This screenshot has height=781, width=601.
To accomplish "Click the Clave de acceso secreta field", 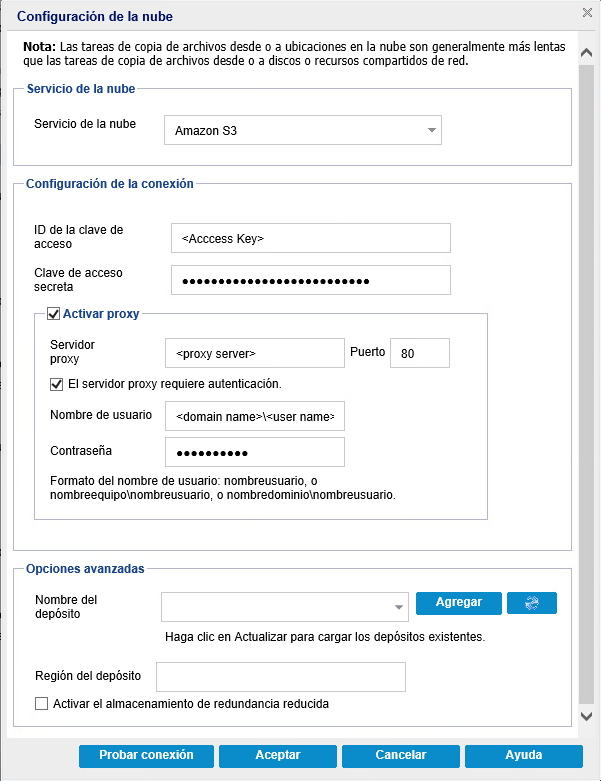I will point(311,280).
